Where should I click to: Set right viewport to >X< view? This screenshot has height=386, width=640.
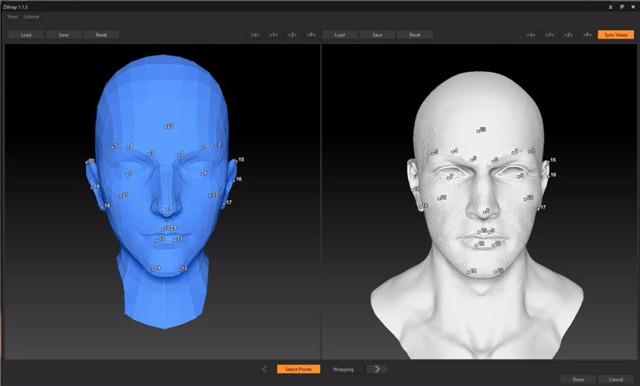tap(531, 35)
